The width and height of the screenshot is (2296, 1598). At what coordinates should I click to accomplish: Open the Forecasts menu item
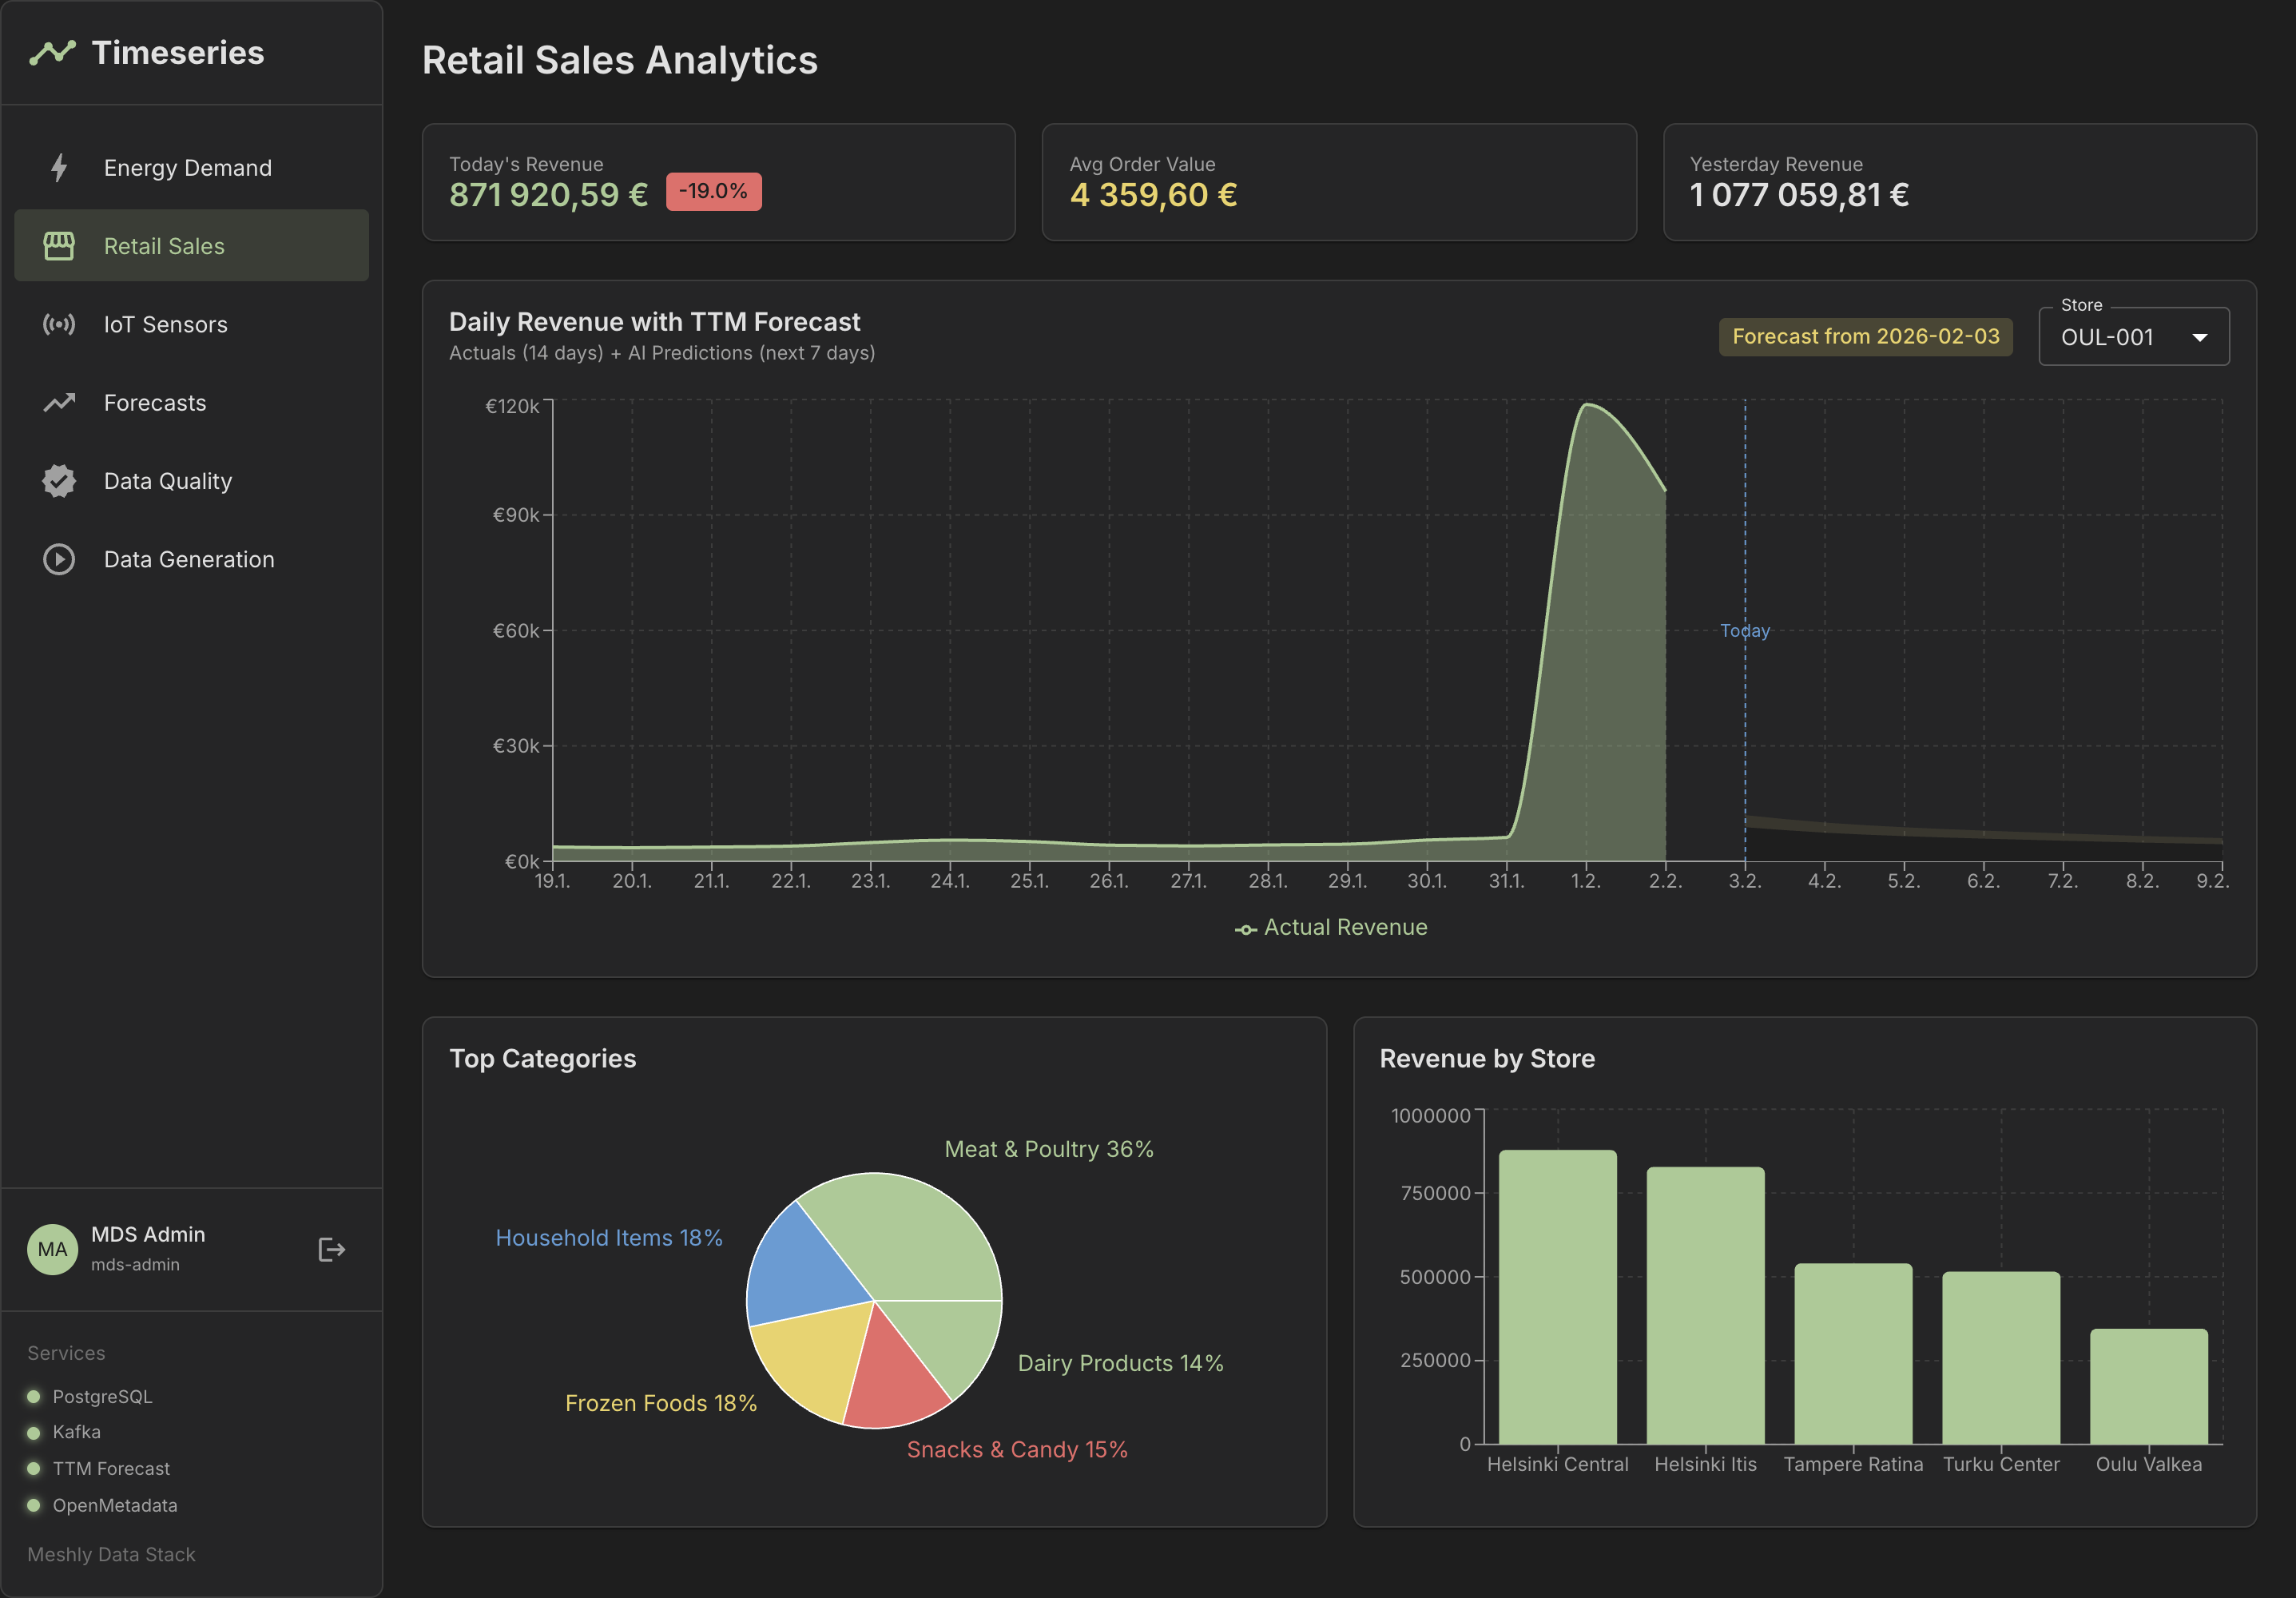155,403
